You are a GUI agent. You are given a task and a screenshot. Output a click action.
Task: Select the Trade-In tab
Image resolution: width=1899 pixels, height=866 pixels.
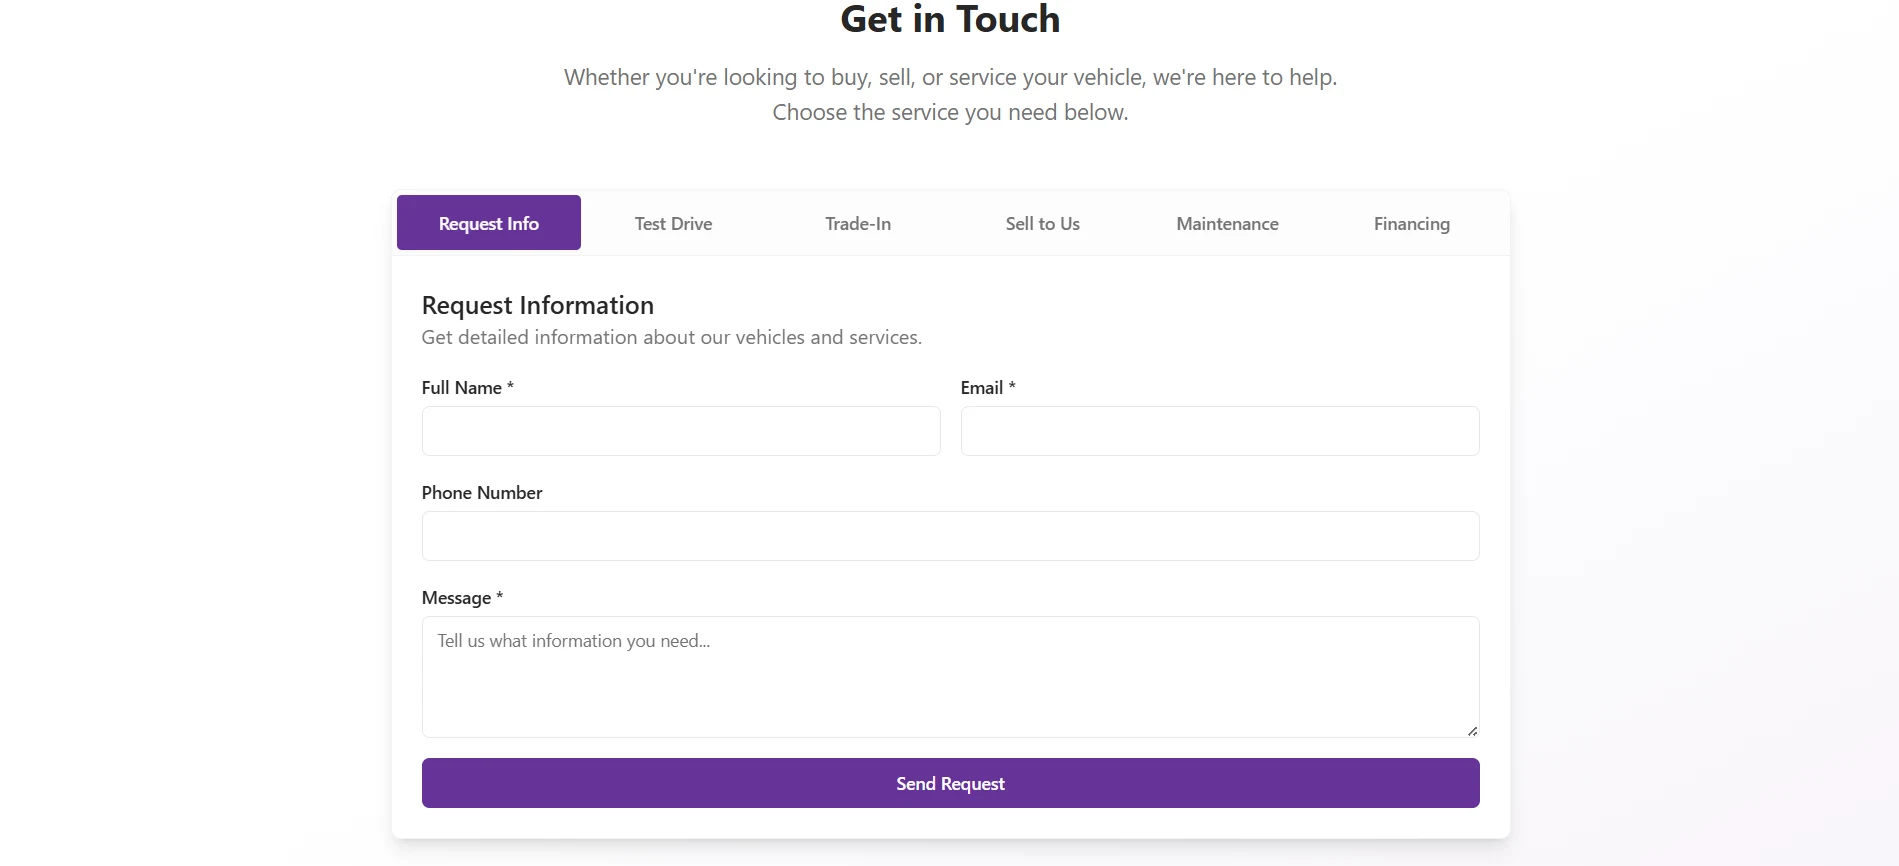click(x=857, y=223)
